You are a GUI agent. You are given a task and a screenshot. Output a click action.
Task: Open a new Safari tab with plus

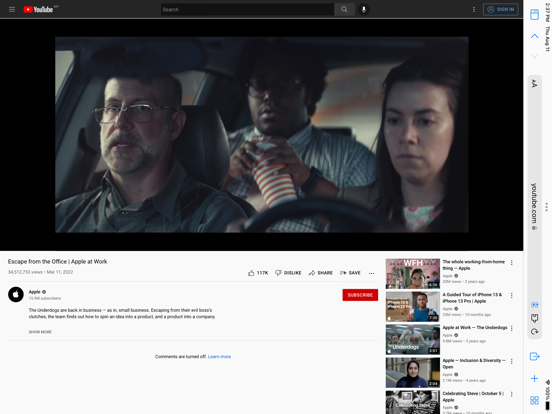click(534, 378)
